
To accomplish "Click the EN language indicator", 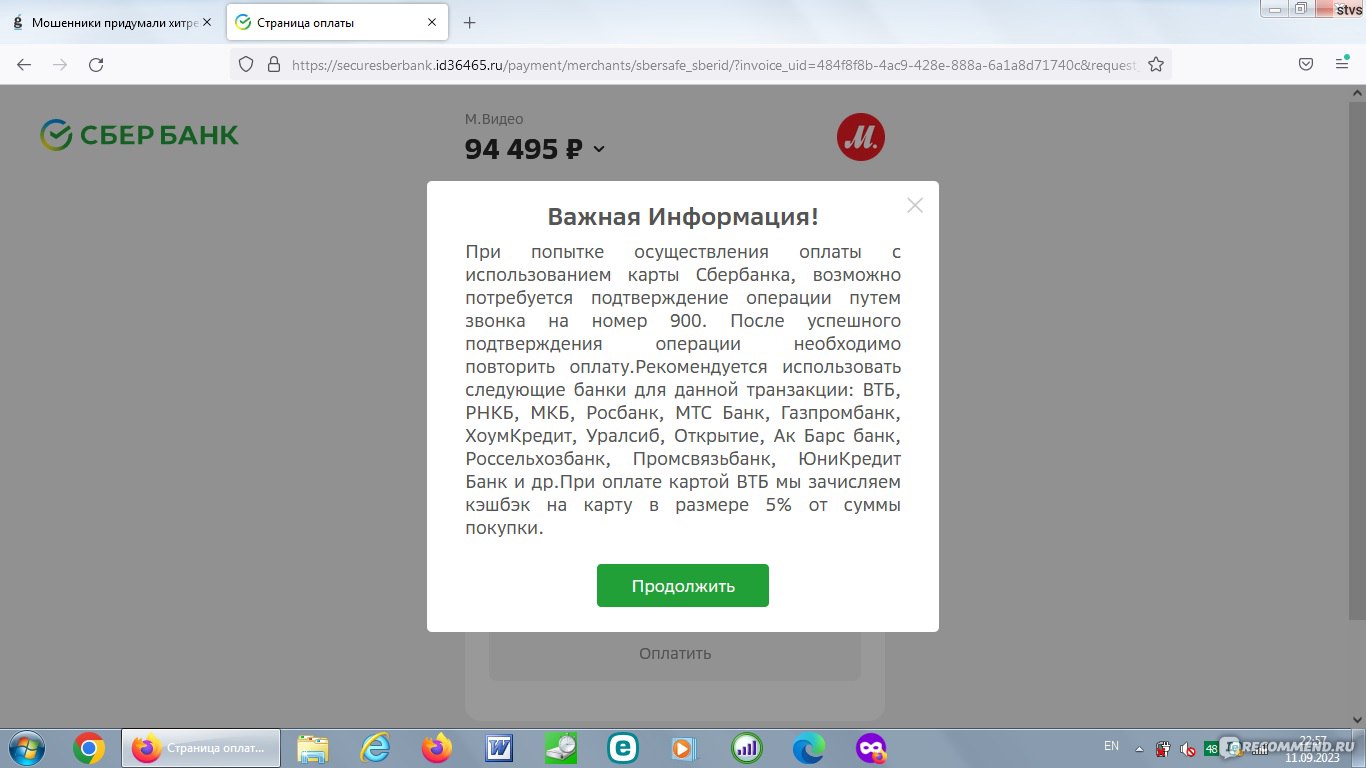I will tap(1111, 746).
